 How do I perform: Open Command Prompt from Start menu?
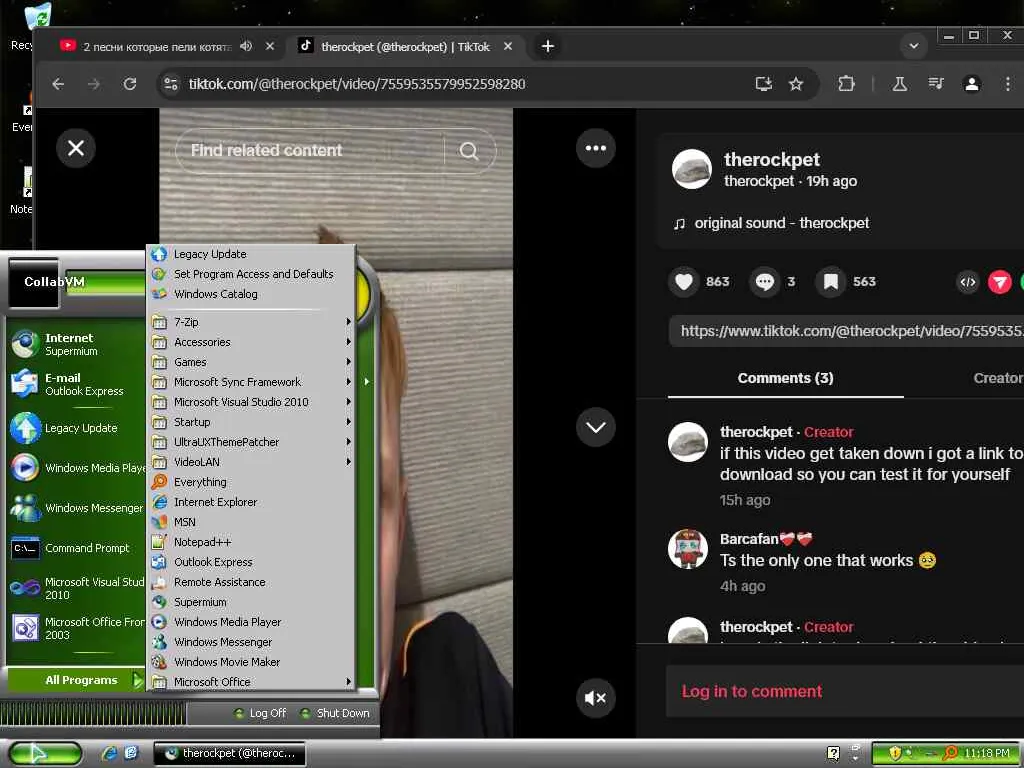click(x=76, y=548)
